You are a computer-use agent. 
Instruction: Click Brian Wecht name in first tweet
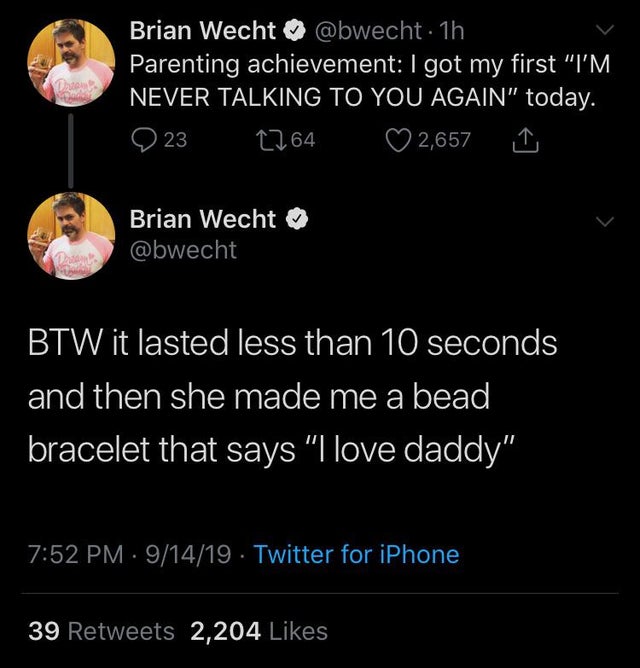pos(203,31)
